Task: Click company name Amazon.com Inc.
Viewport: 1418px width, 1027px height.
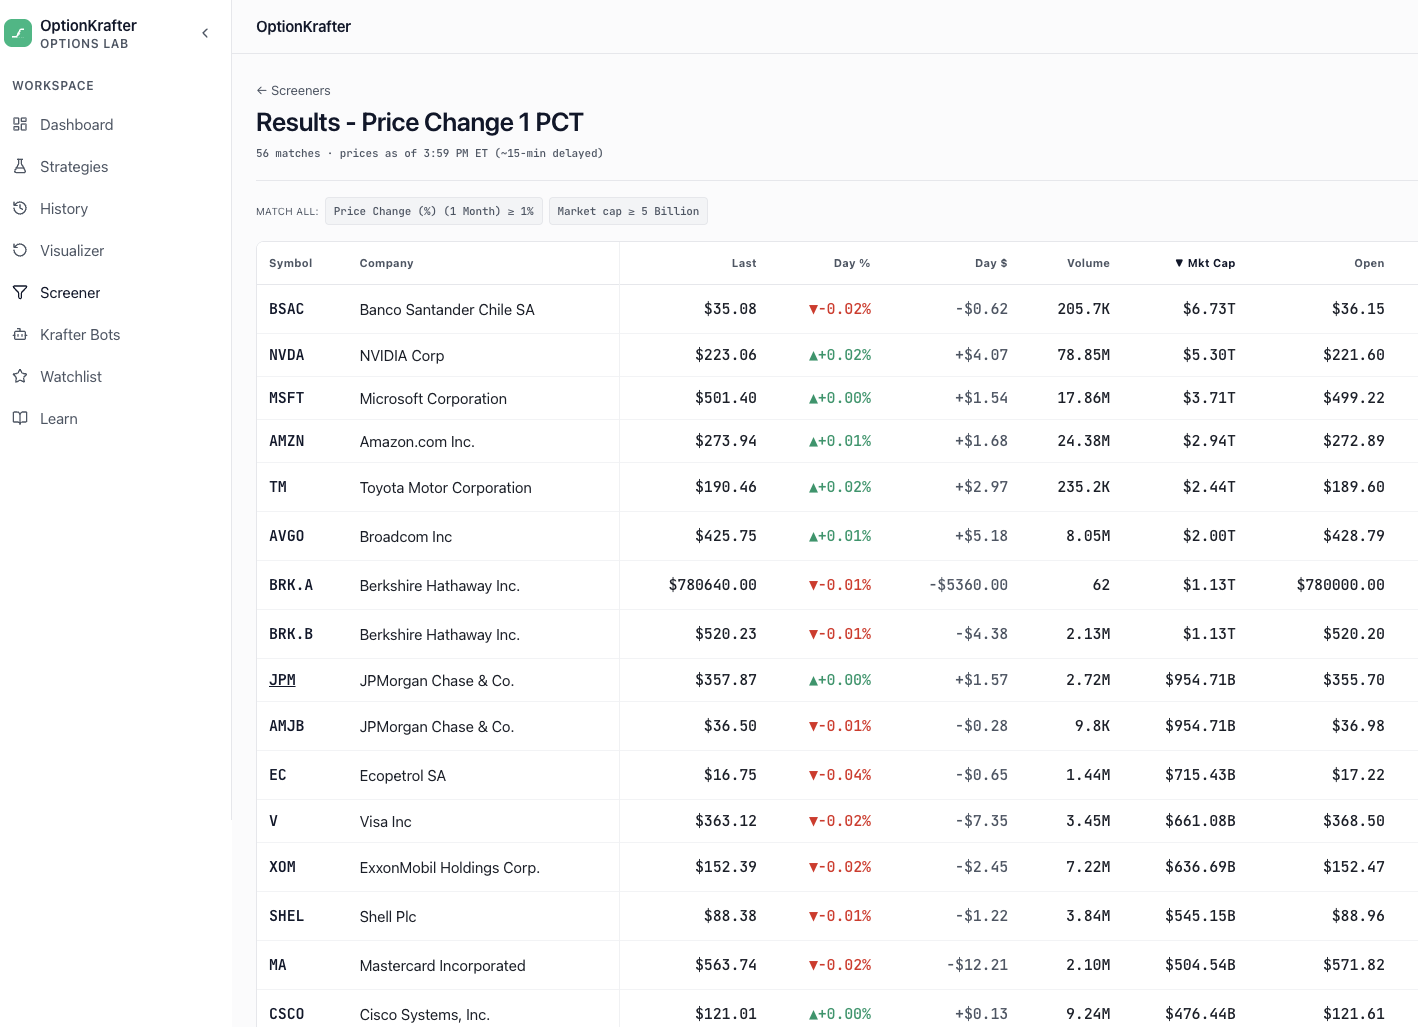Action: (417, 442)
